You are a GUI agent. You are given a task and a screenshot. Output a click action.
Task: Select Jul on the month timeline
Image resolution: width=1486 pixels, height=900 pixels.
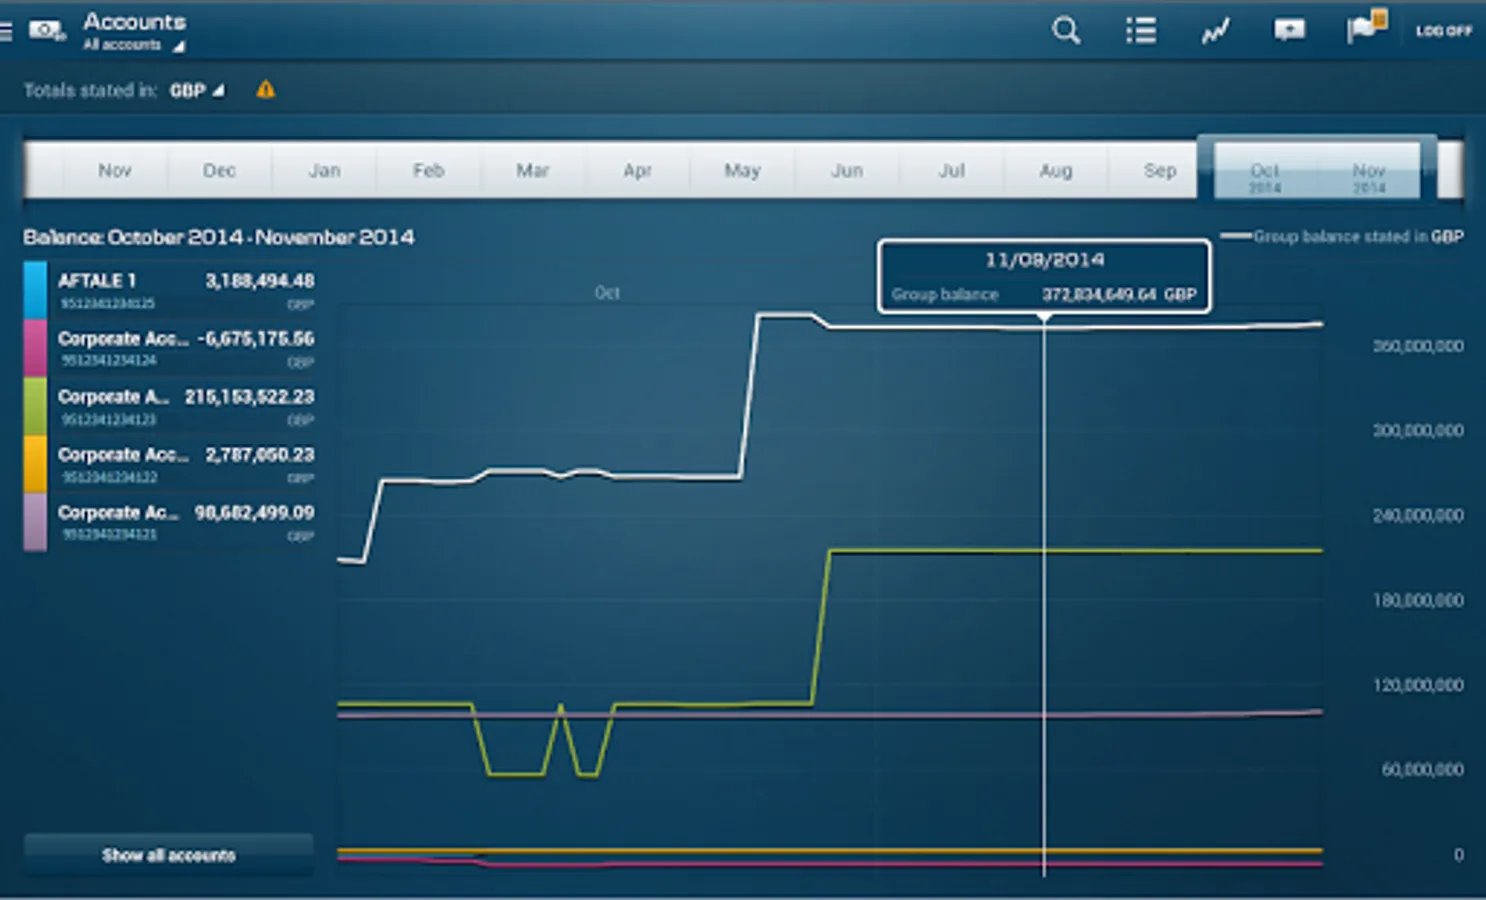tap(951, 171)
